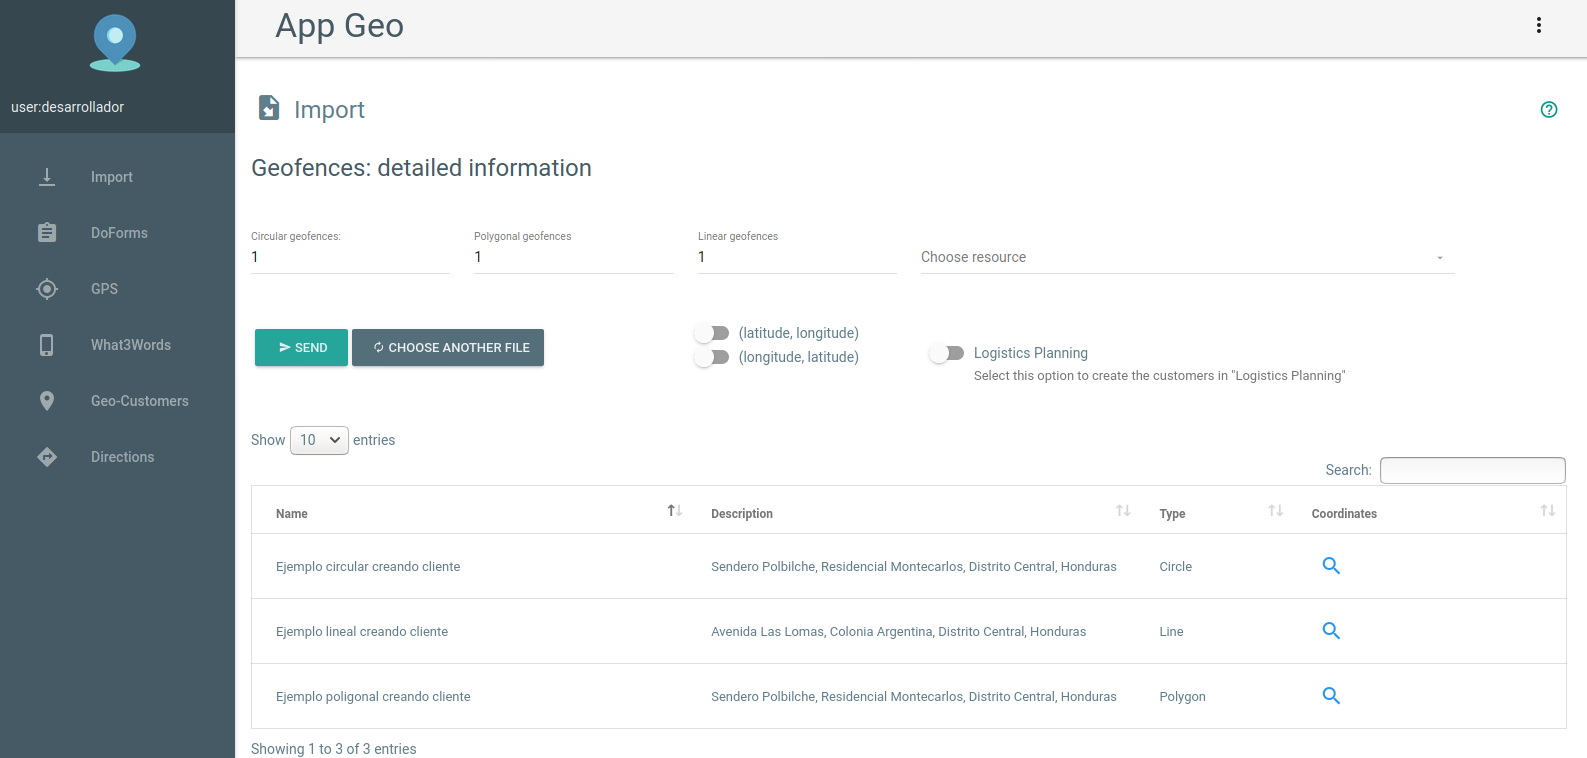
Task: Click the Search input field
Action: point(1472,470)
